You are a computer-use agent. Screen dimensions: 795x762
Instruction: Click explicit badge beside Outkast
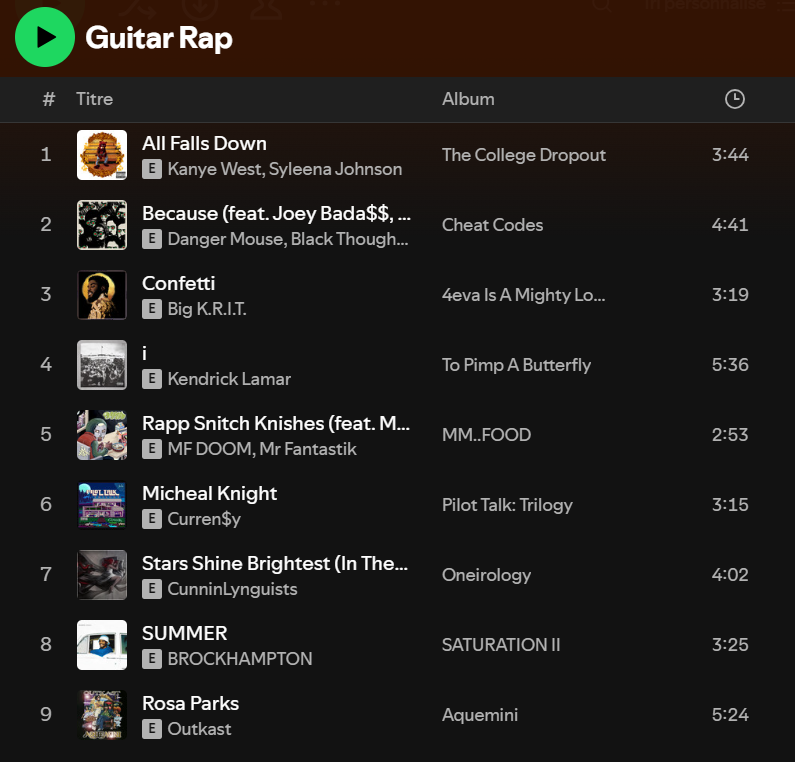click(152, 729)
